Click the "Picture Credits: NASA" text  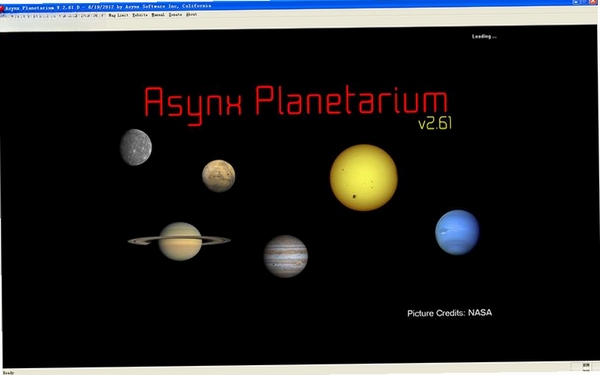tap(450, 313)
